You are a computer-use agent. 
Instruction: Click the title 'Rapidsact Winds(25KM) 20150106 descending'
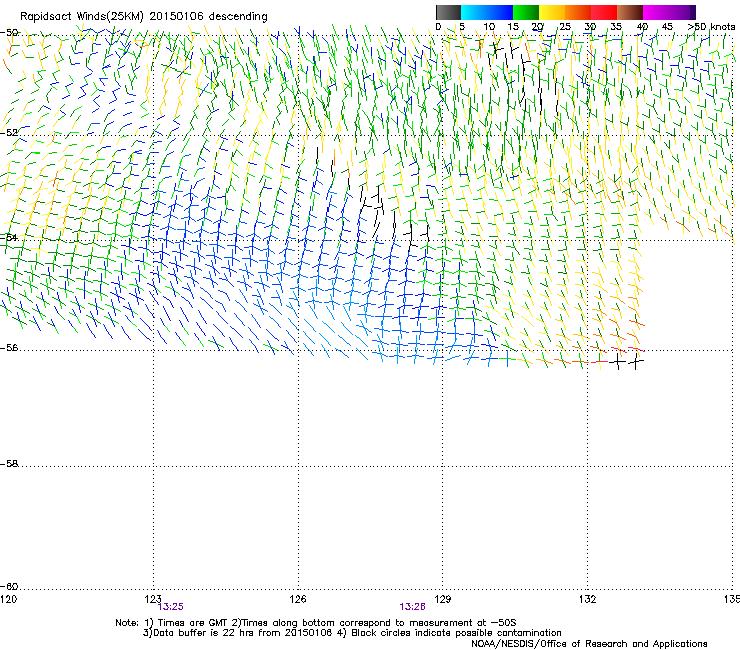143,17
